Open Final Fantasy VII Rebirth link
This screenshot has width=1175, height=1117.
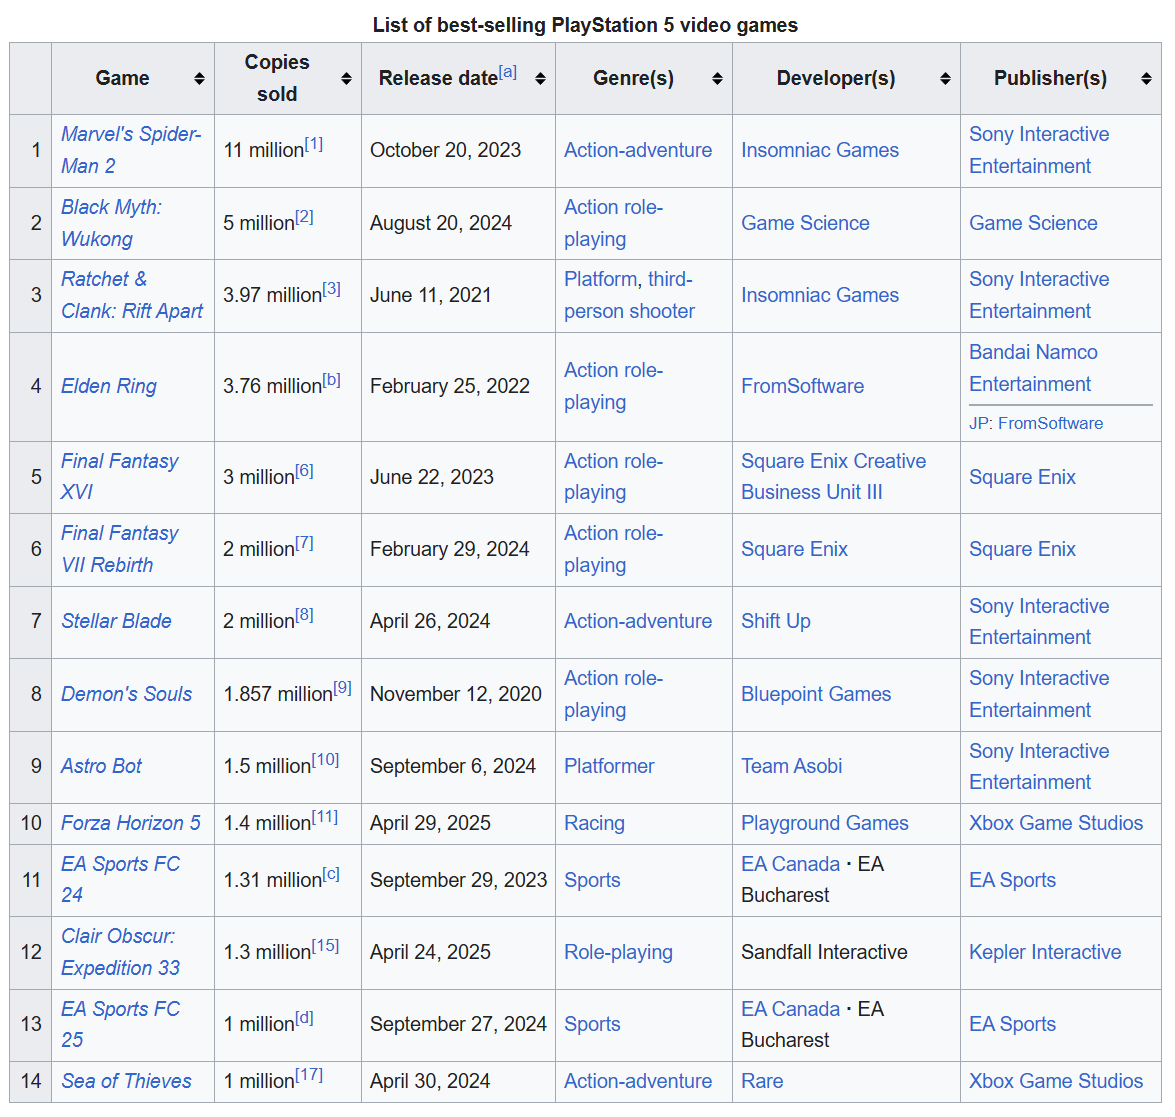tap(120, 549)
